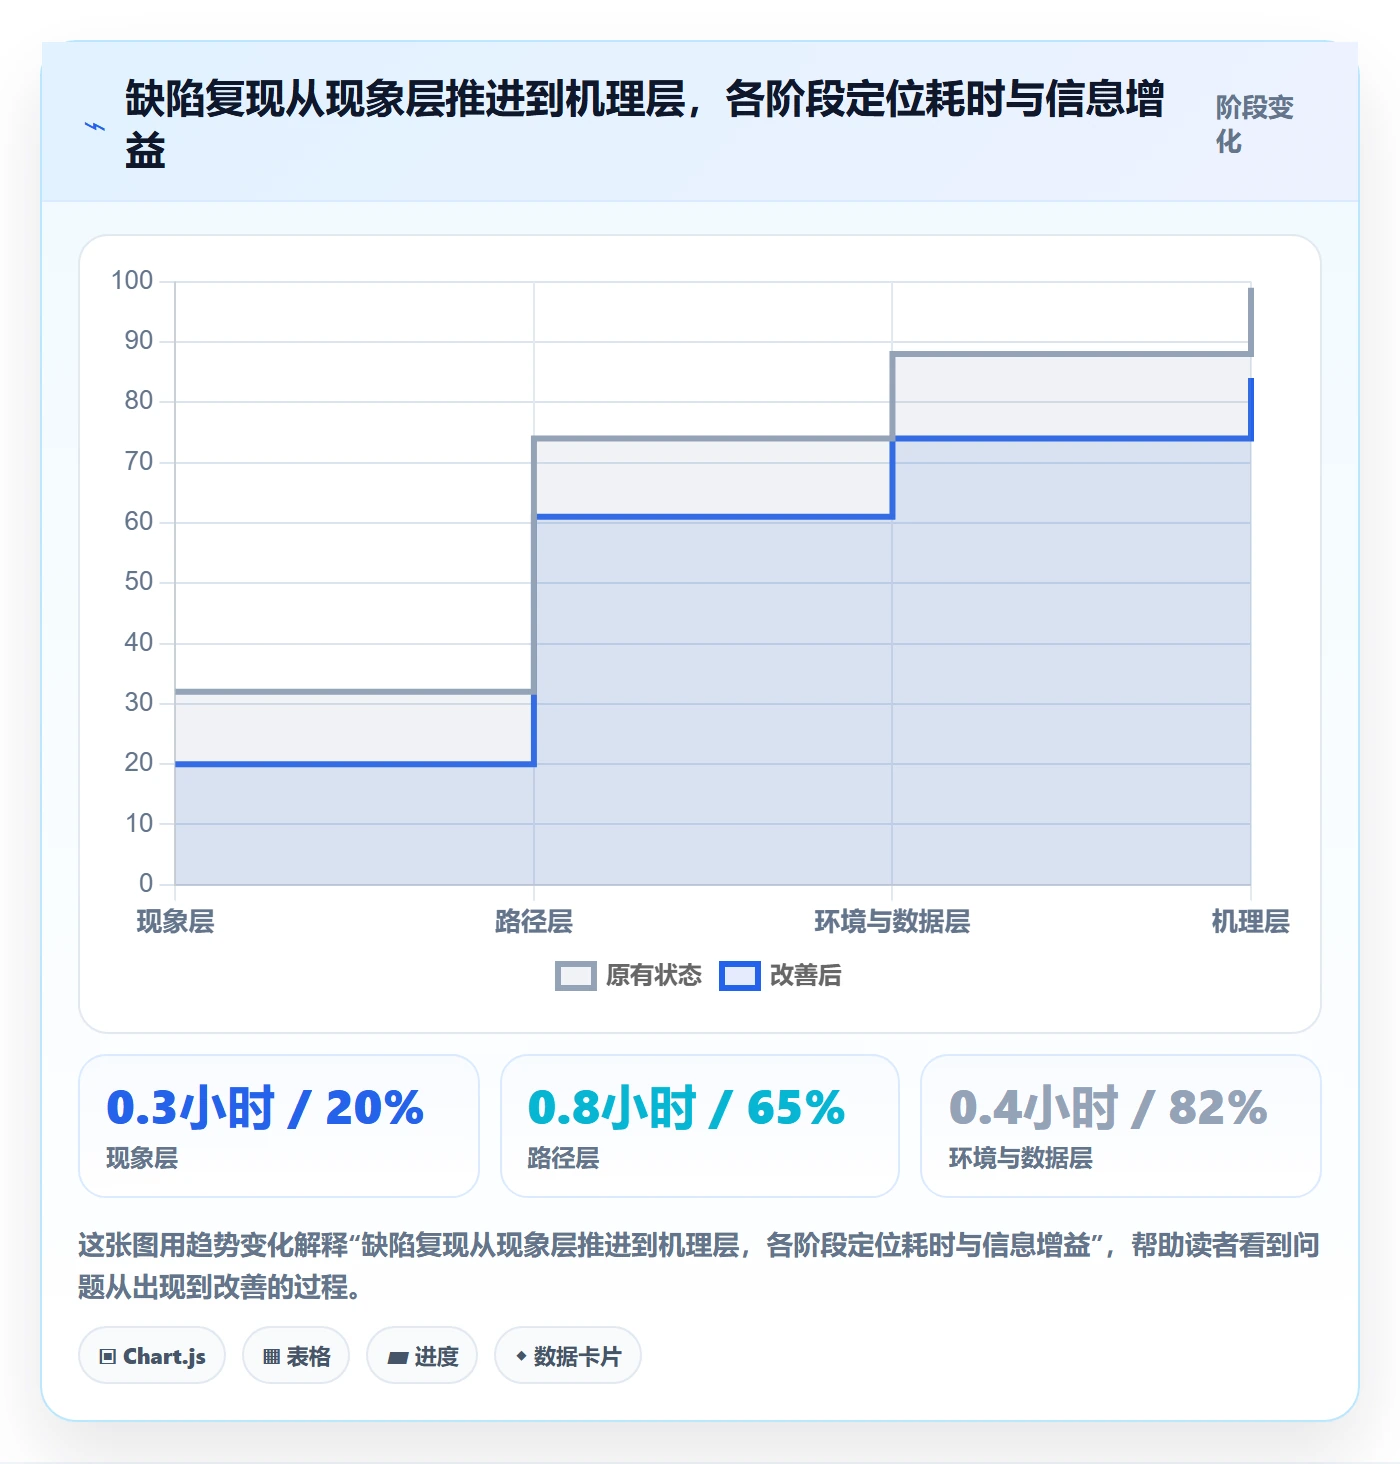Open the 0.4小时 / 82% data card

(x=1121, y=1126)
